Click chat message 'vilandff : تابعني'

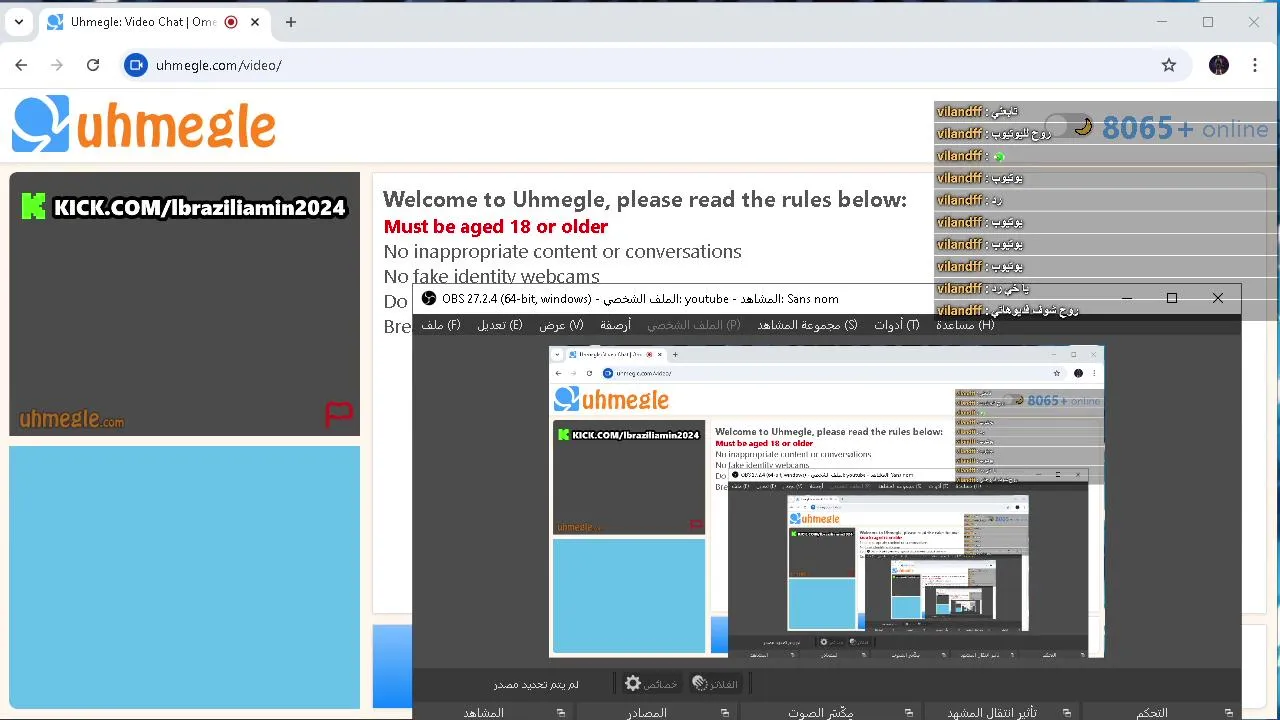977,111
